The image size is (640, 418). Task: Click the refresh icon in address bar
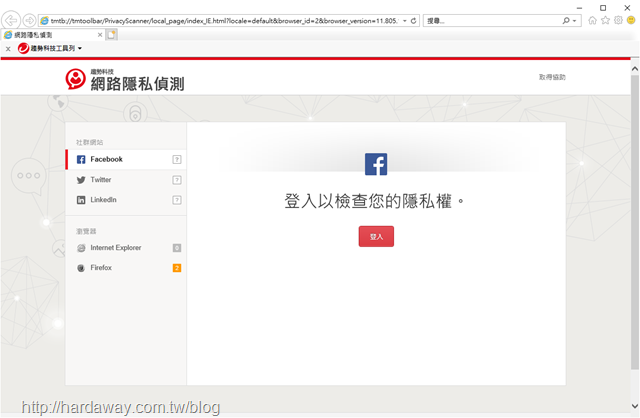[413, 20]
